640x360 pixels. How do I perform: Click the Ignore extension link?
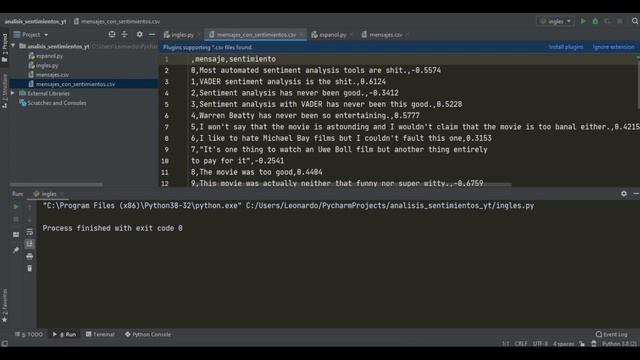pos(613,47)
